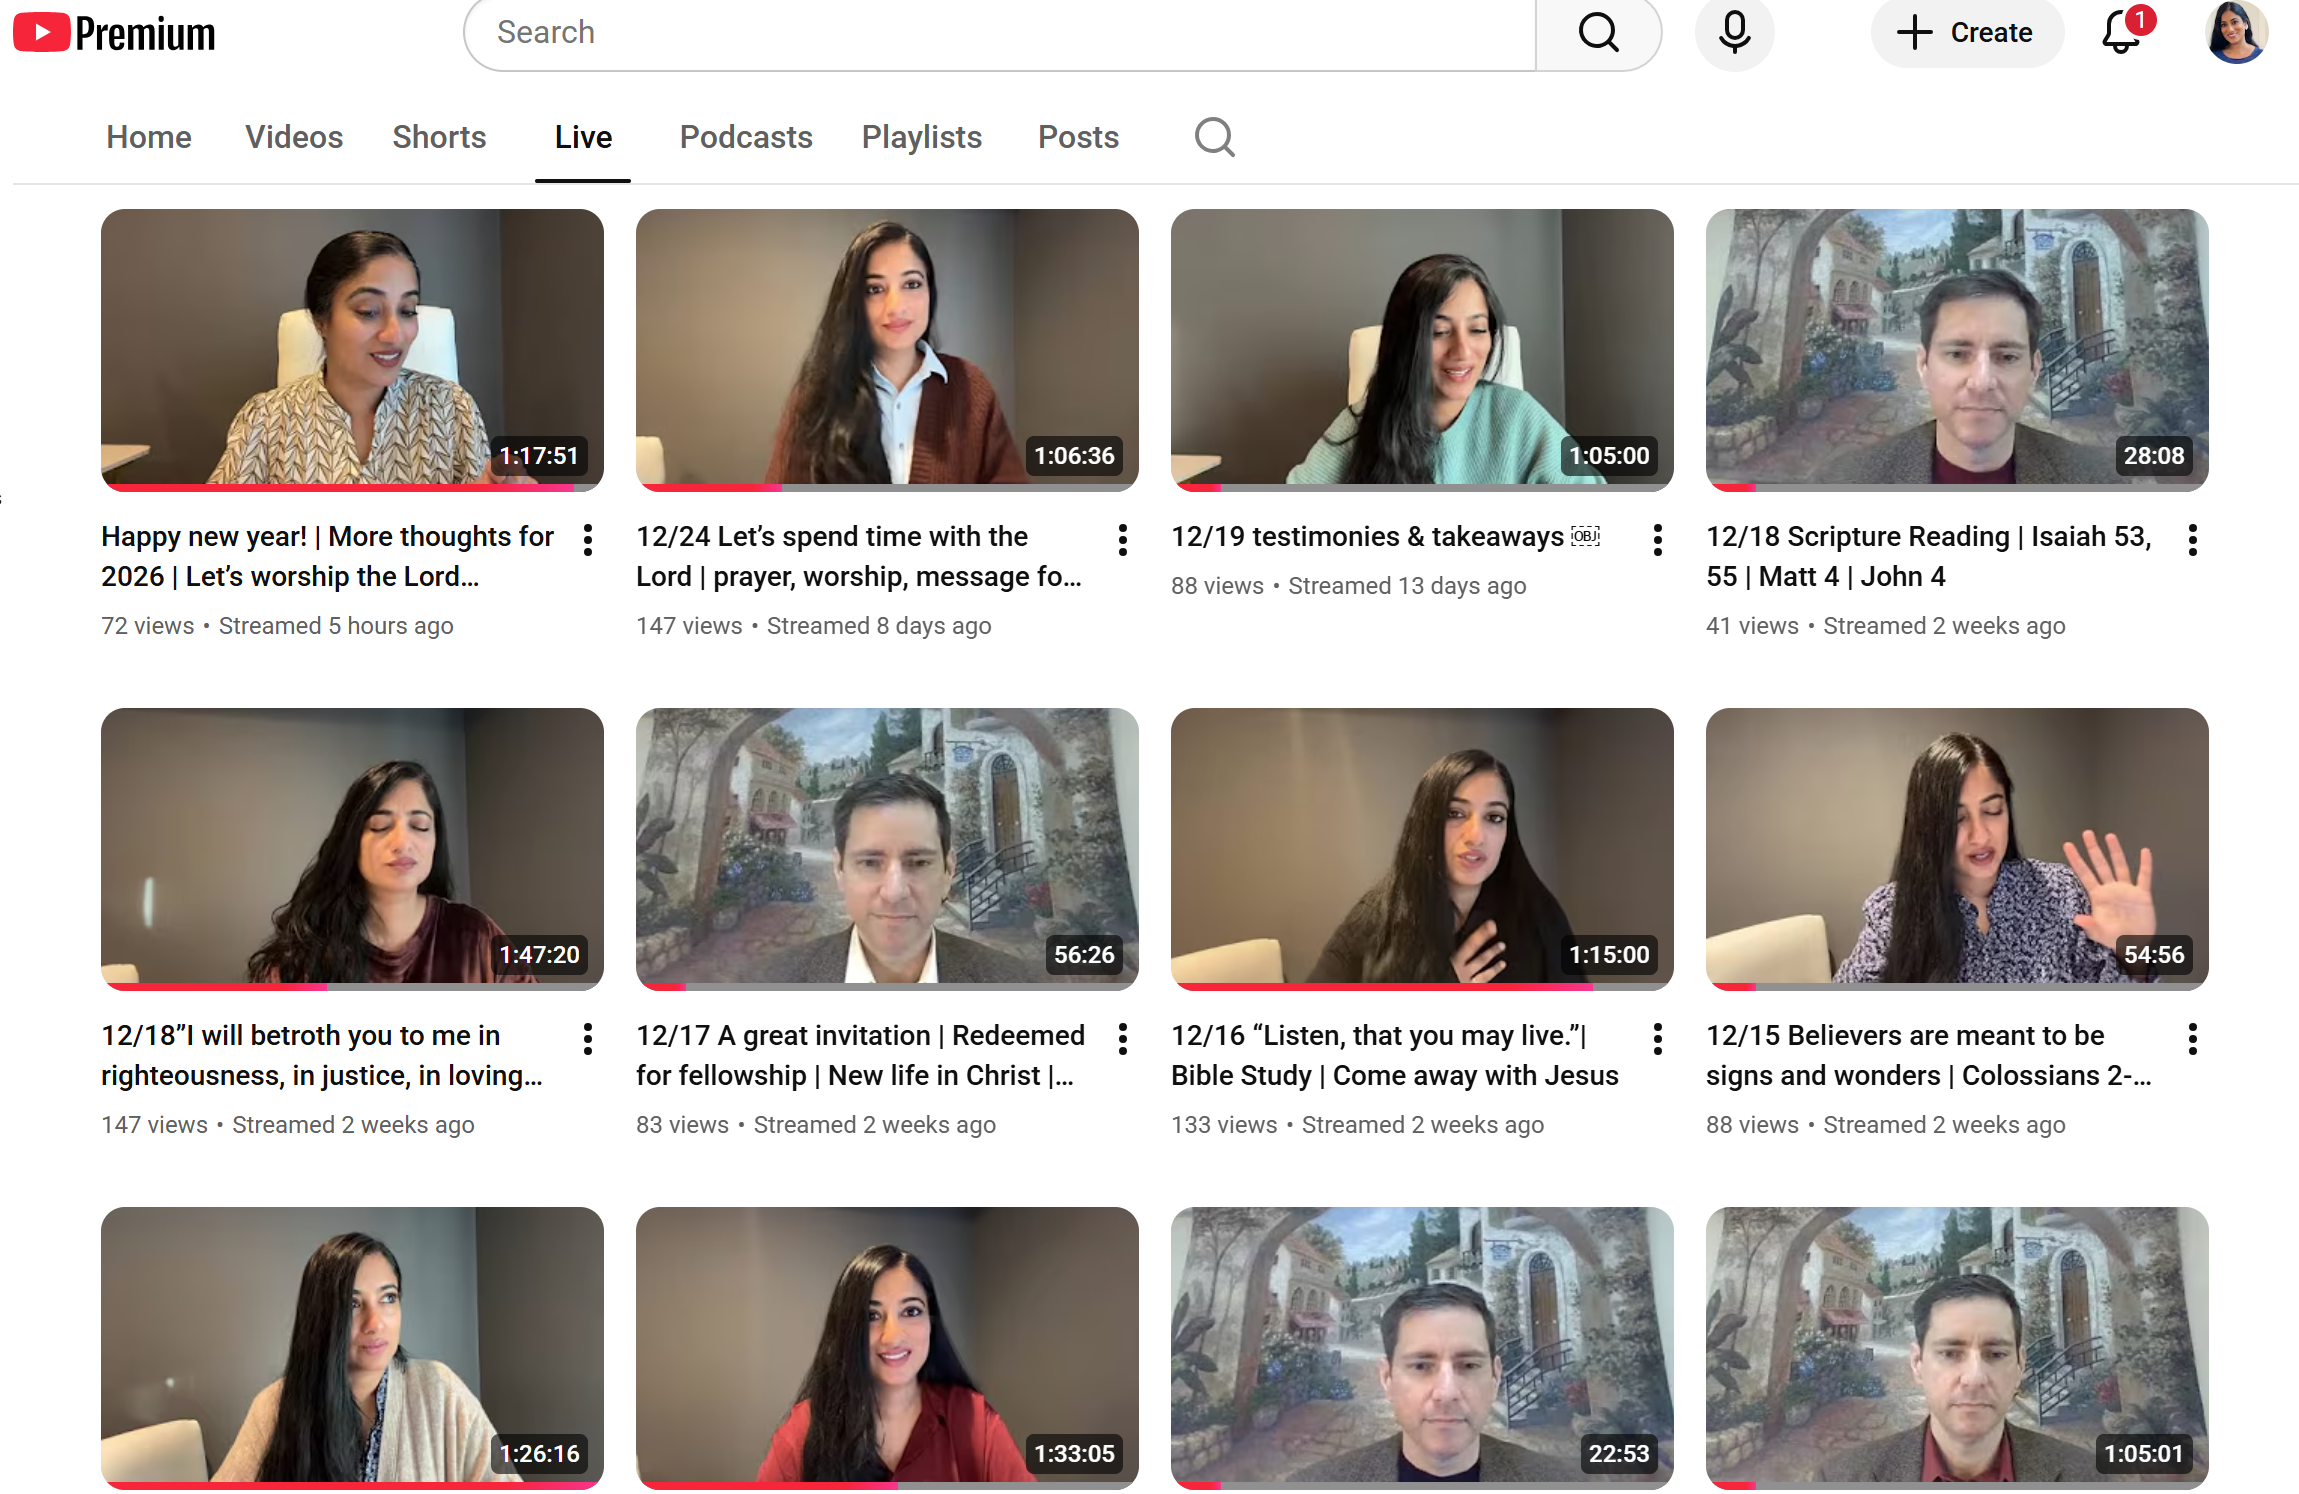Click the Create button
This screenshot has height=1494, width=2299.
pyautogui.click(x=1965, y=33)
